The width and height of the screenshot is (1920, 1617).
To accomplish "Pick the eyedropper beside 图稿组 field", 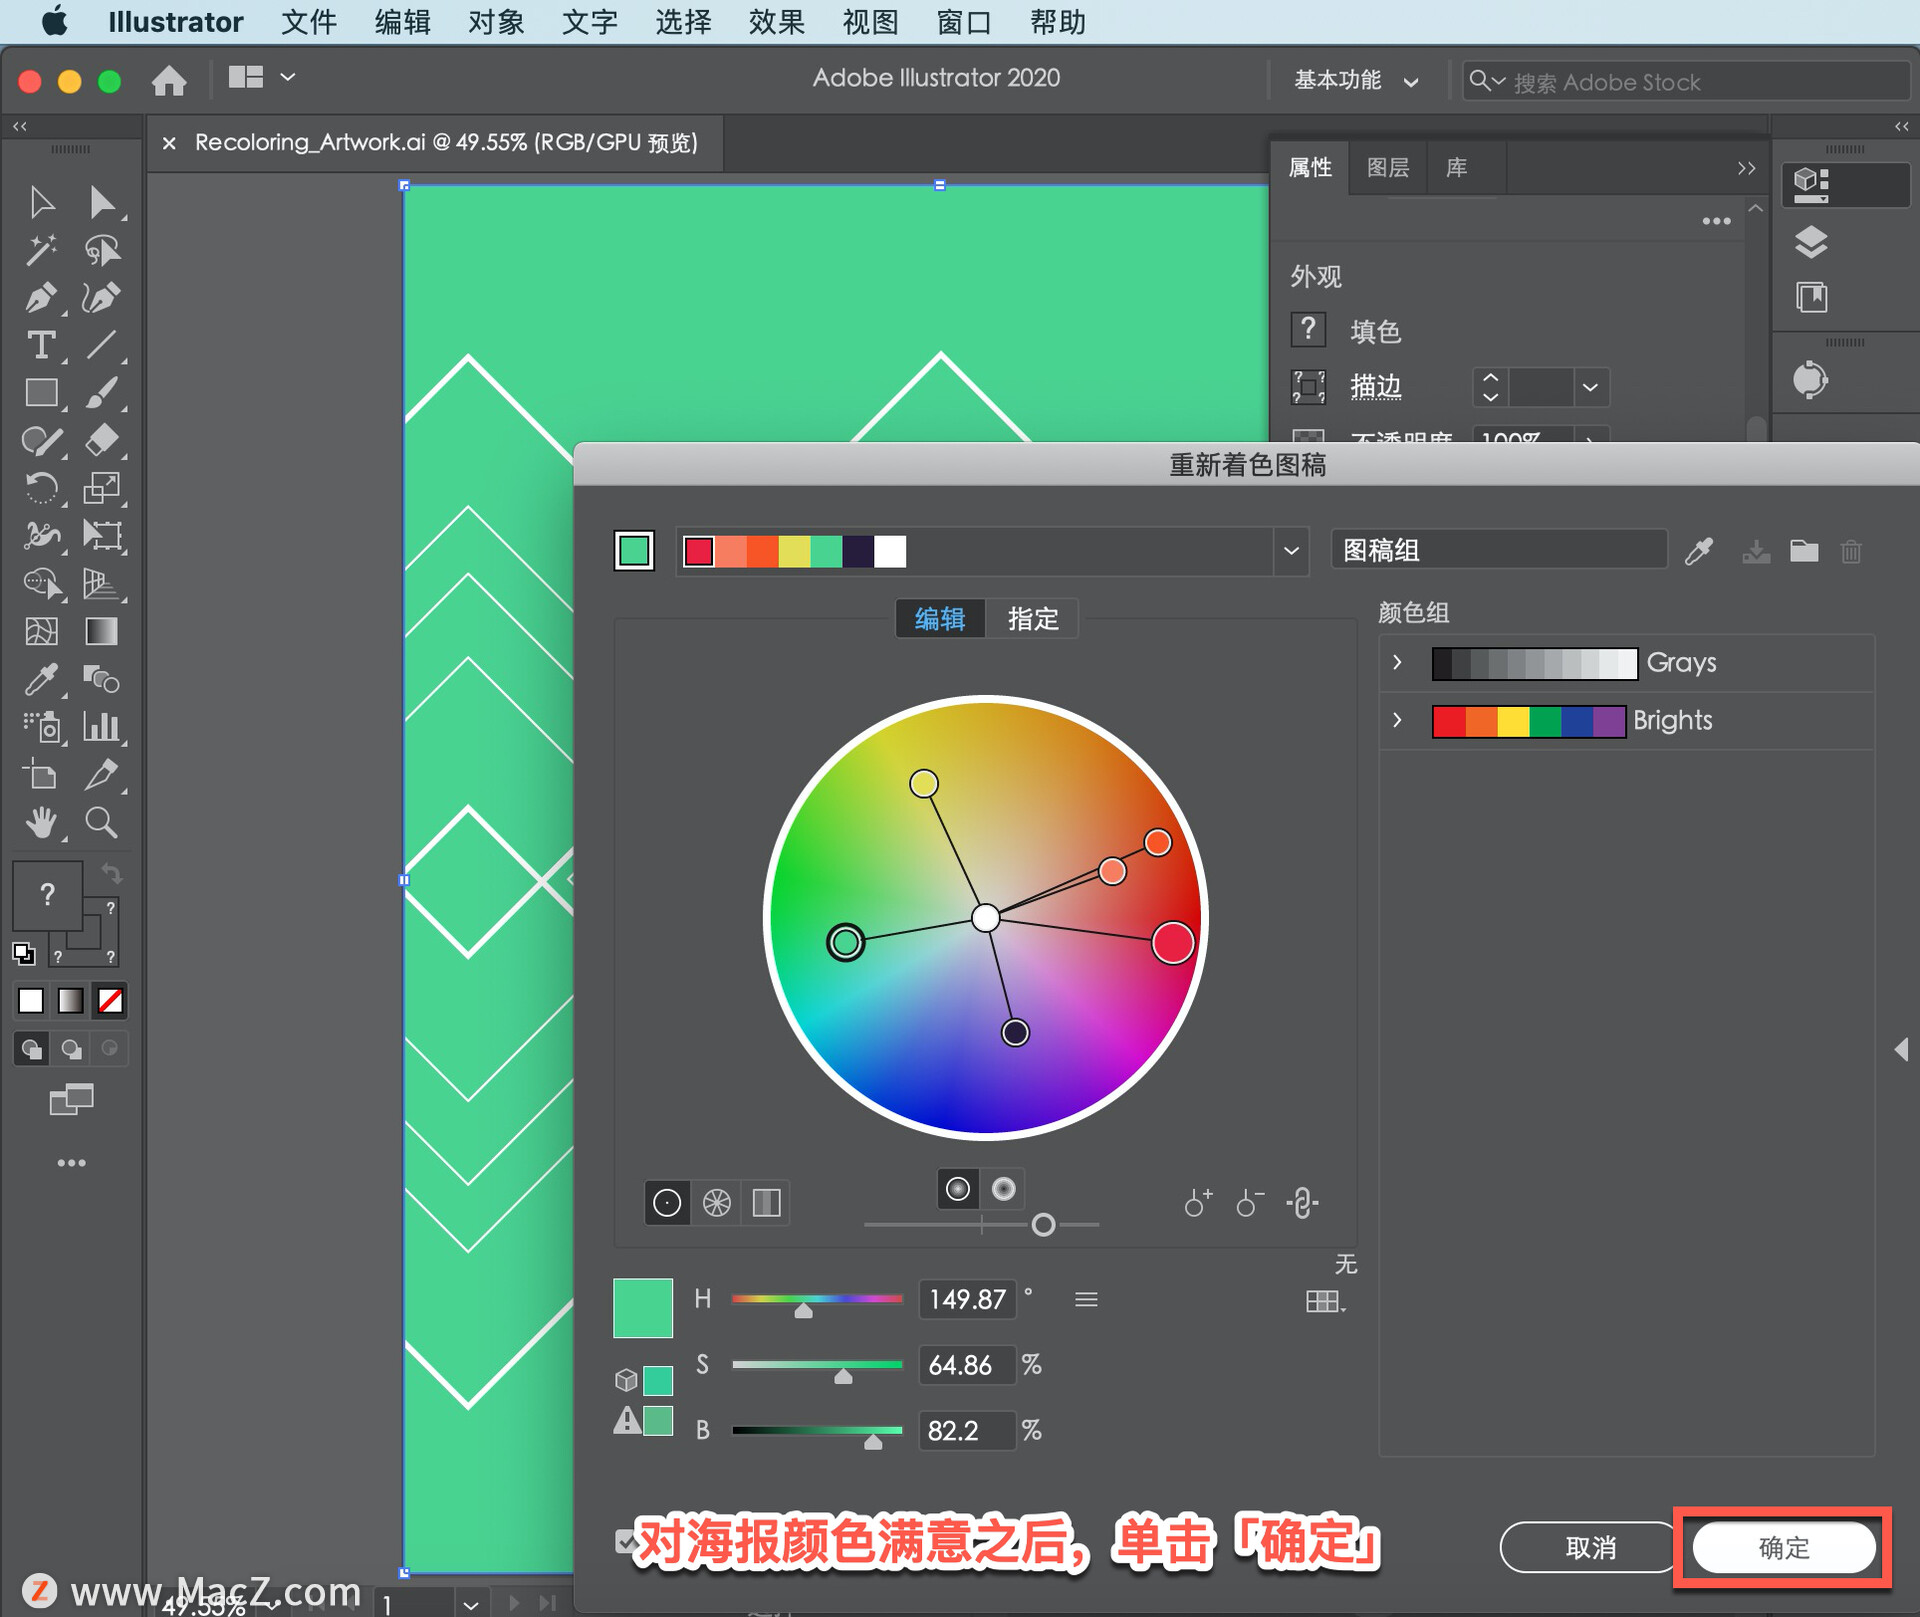I will coord(1698,551).
